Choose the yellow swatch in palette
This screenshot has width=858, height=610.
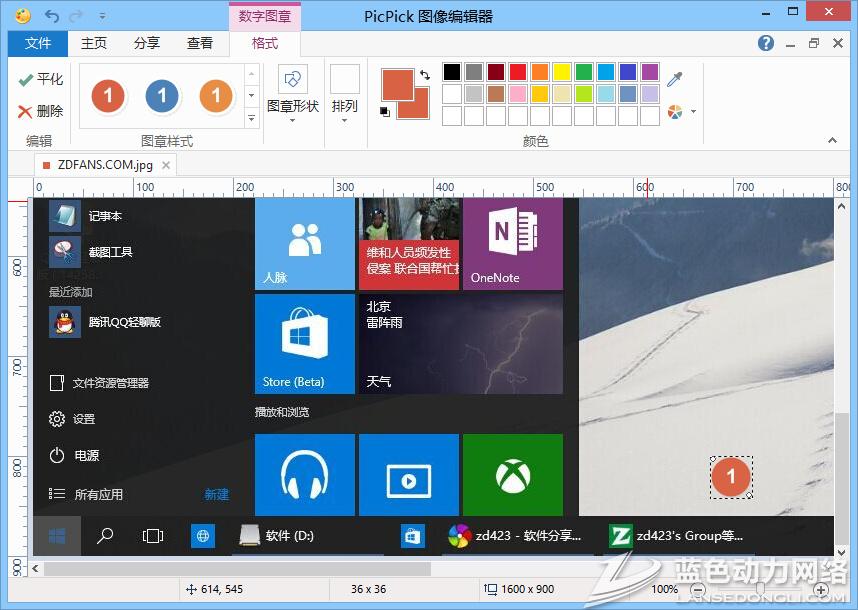click(x=562, y=72)
